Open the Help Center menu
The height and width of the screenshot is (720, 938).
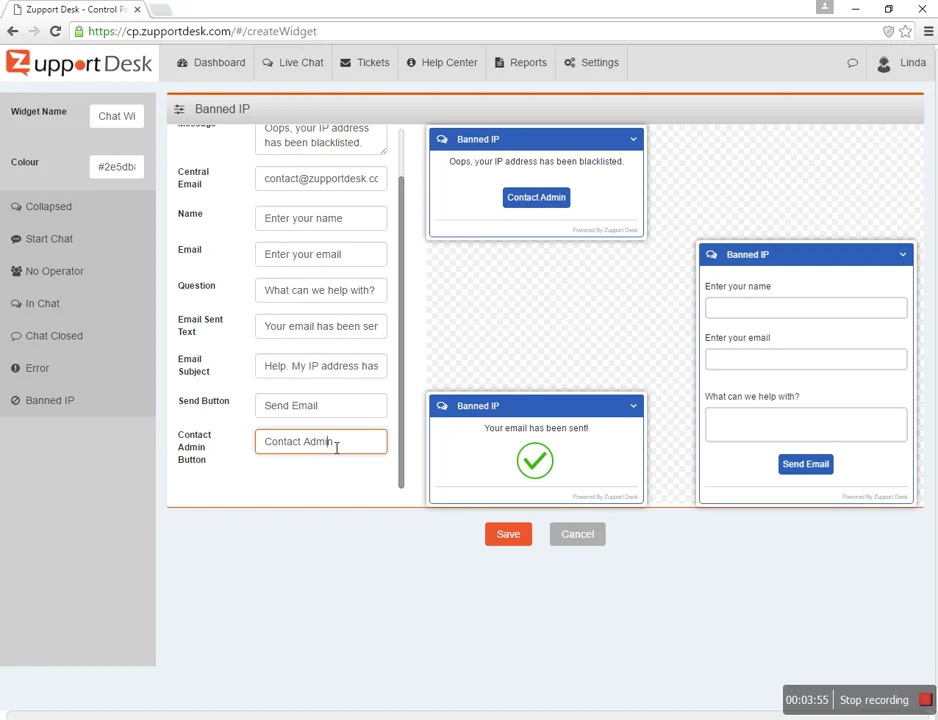[442, 63]
